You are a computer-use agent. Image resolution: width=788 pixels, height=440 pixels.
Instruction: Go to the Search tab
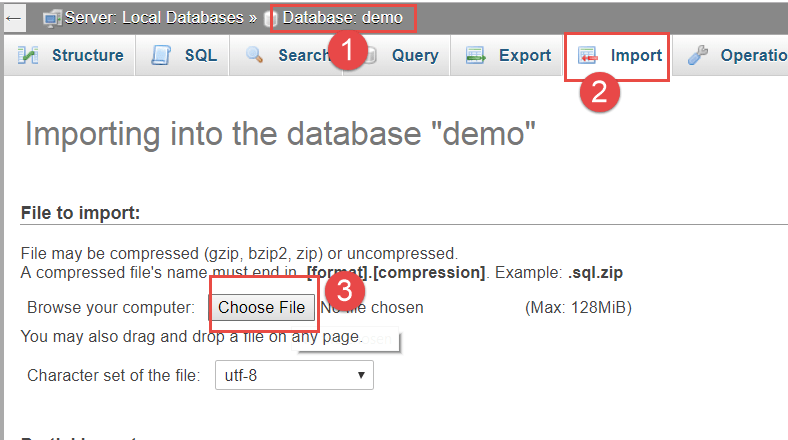point(302,56)
